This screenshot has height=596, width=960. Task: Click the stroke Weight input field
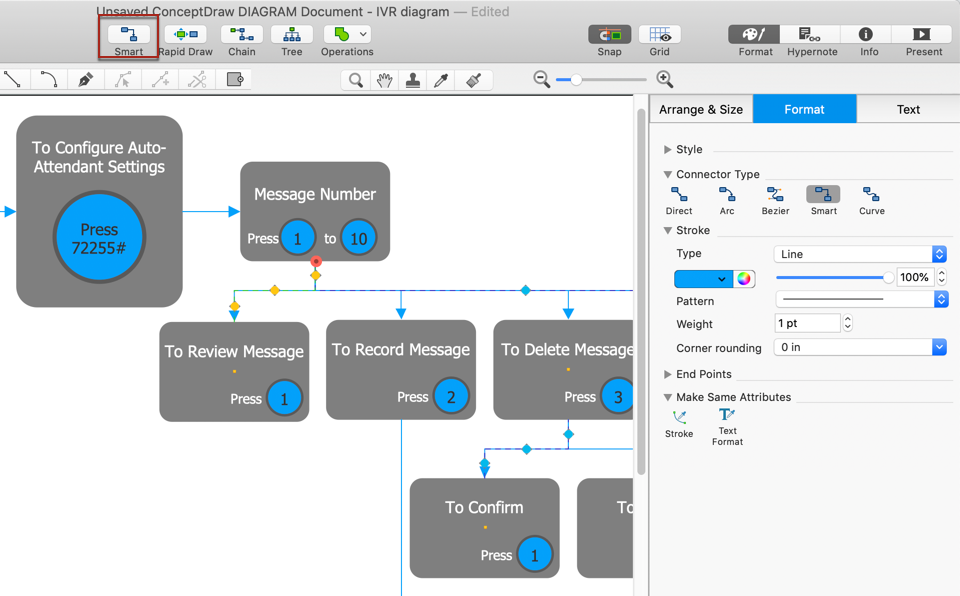(807, 323)
